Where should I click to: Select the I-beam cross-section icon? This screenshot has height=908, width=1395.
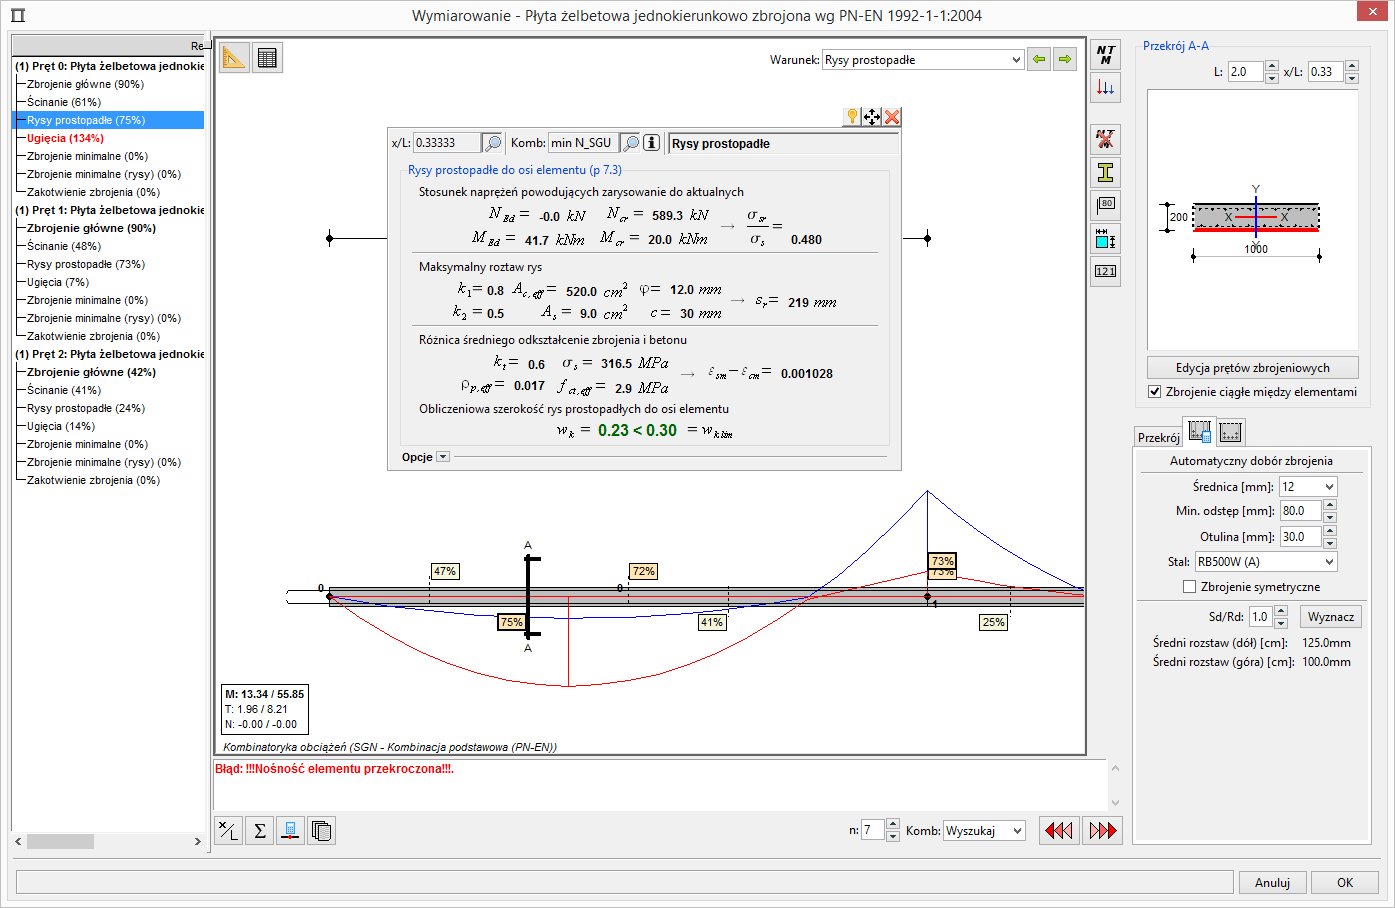coord(1105,172)
